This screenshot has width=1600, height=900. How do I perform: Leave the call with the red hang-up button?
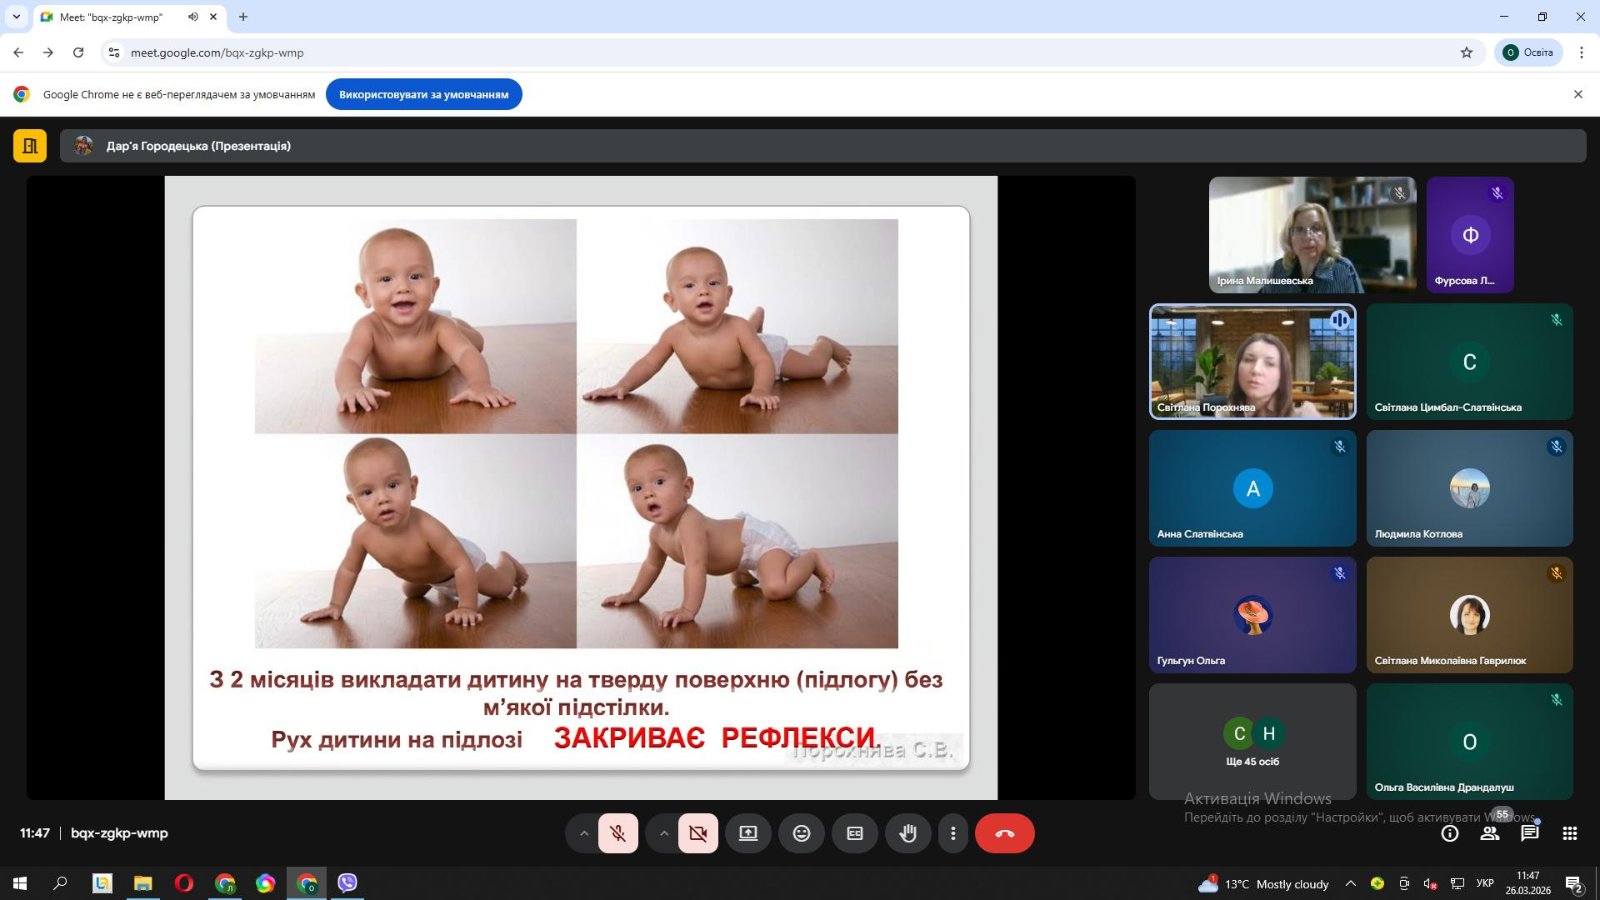click(1004, 833)
